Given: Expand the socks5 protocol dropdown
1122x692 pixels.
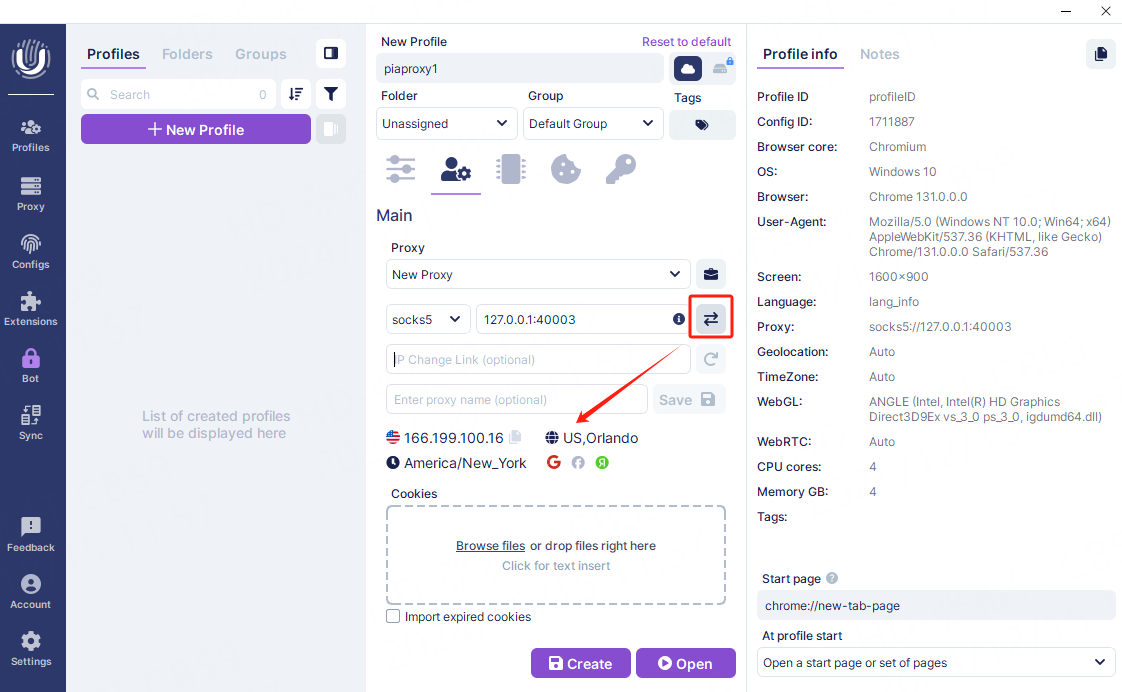Looking at the screenshot, I should click(428, 319).
